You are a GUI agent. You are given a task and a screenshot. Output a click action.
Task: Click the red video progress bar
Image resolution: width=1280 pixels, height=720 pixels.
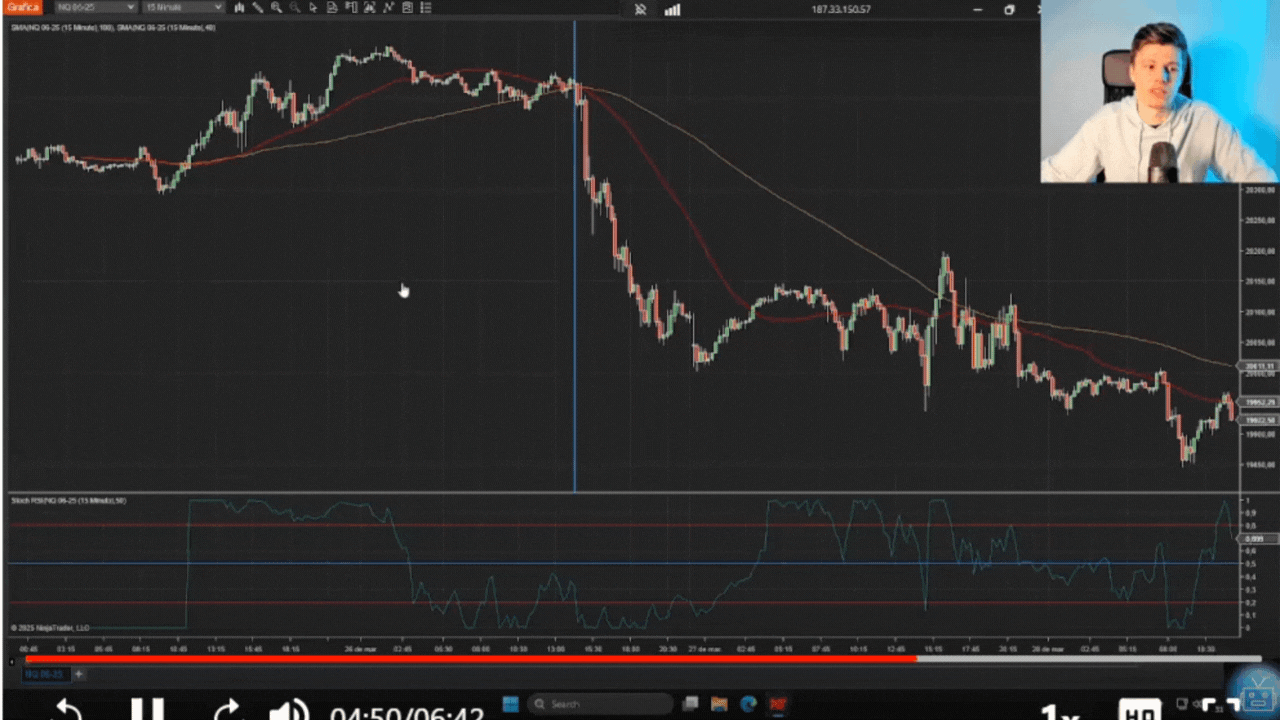tap(470, 659)
